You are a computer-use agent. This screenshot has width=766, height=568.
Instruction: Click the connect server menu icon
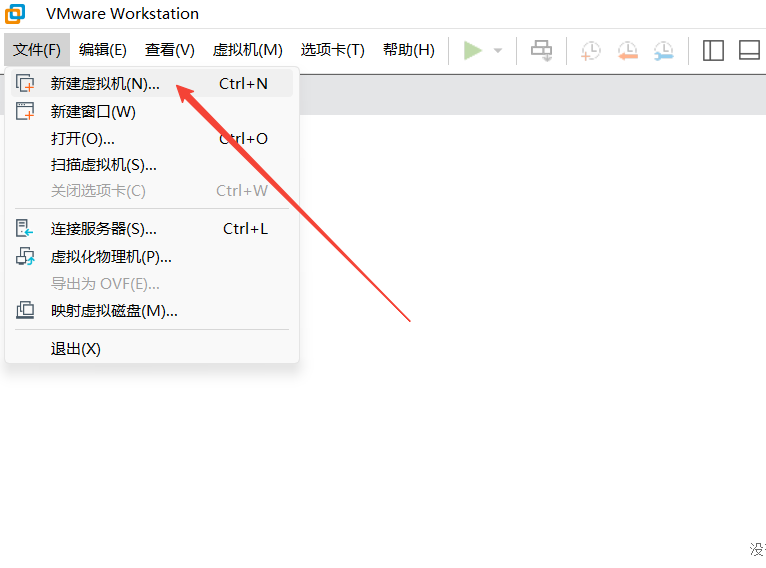[x=24, y=228]
